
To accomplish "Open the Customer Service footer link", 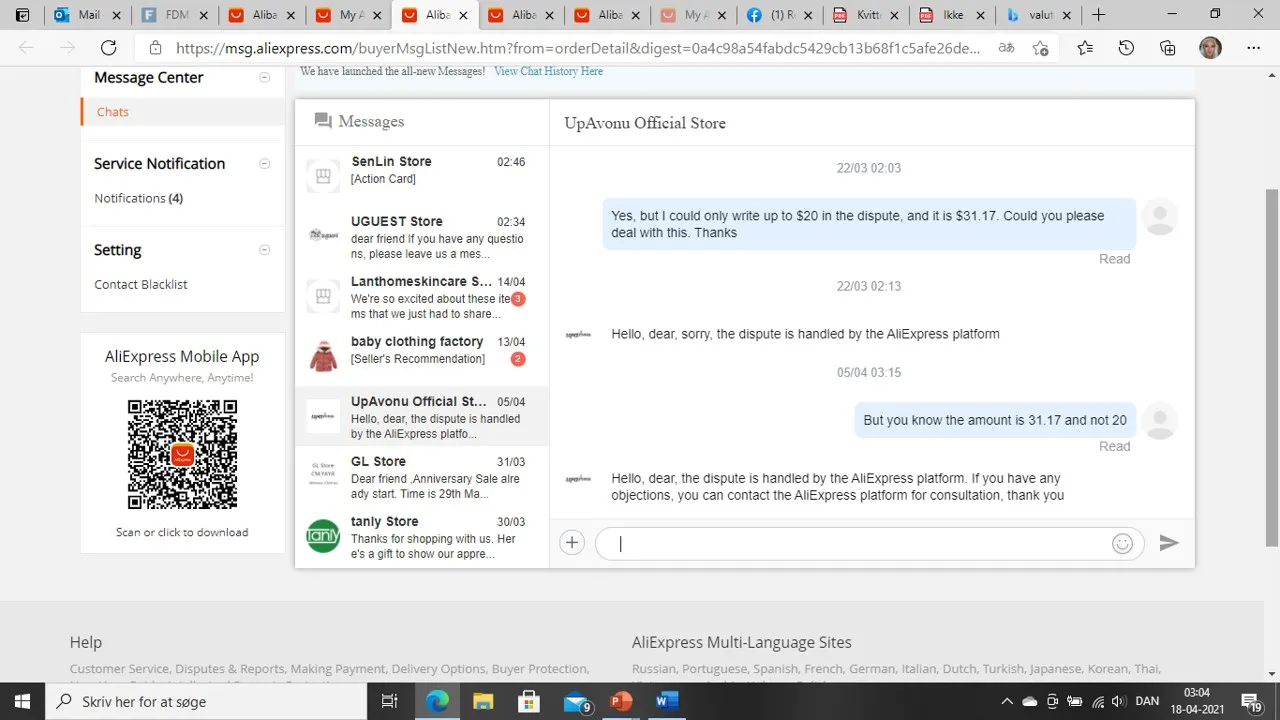I will 120,669.
